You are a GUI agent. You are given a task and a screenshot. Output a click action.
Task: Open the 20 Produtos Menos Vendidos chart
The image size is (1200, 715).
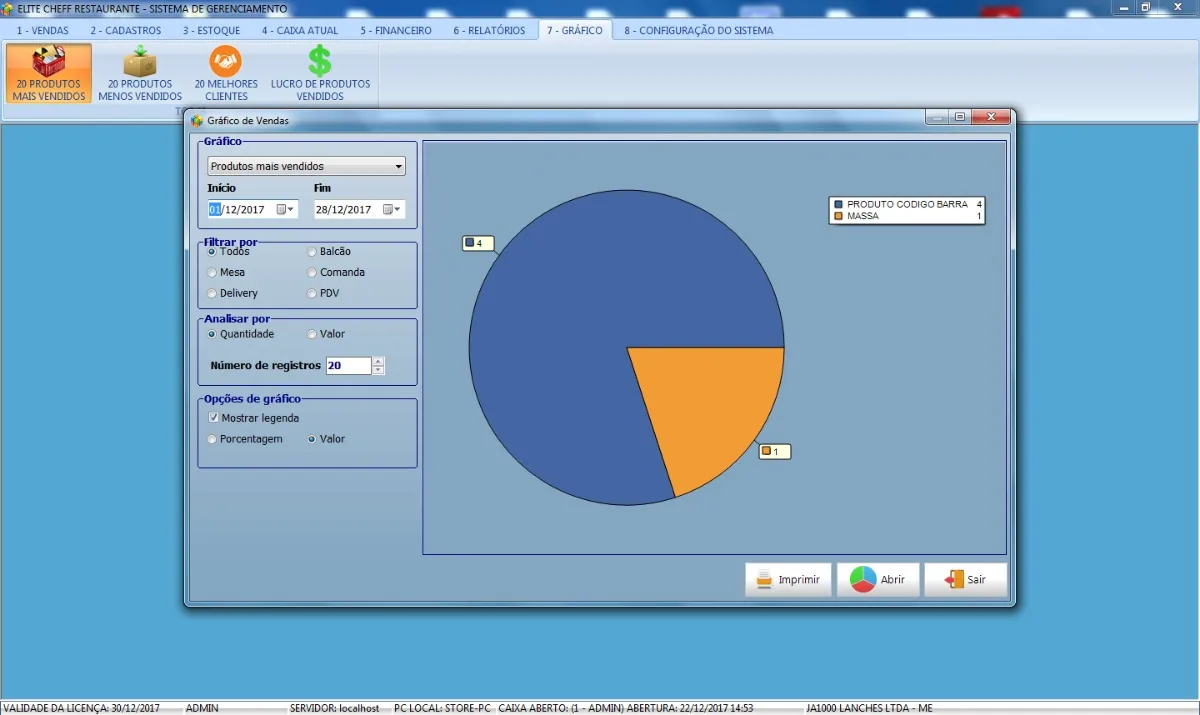pos(140,73)
